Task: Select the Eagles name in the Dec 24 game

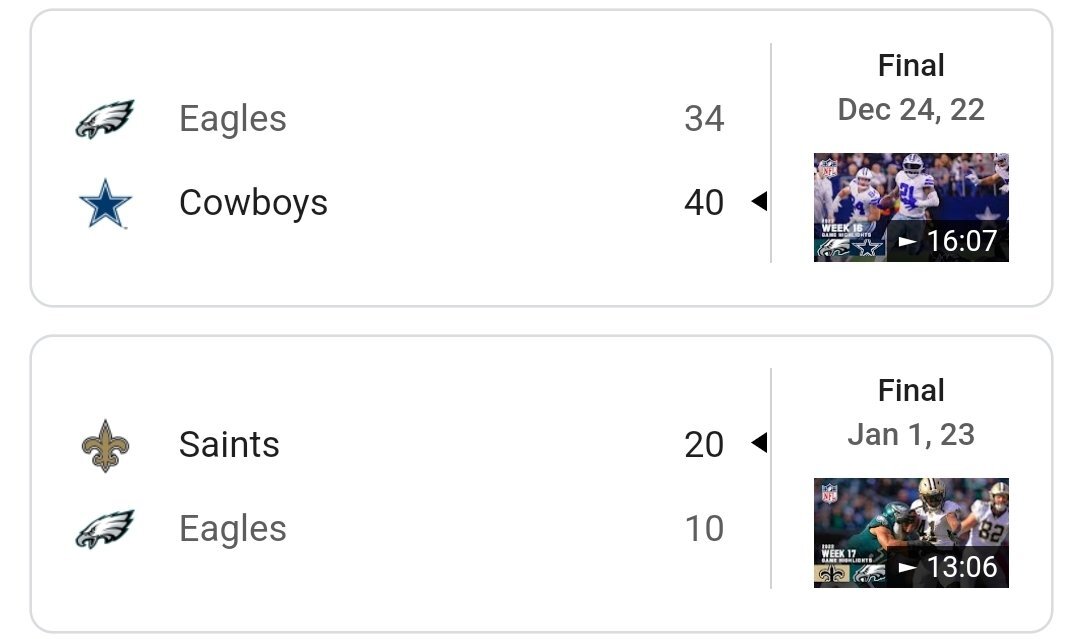Action: [x=233, y=119]
